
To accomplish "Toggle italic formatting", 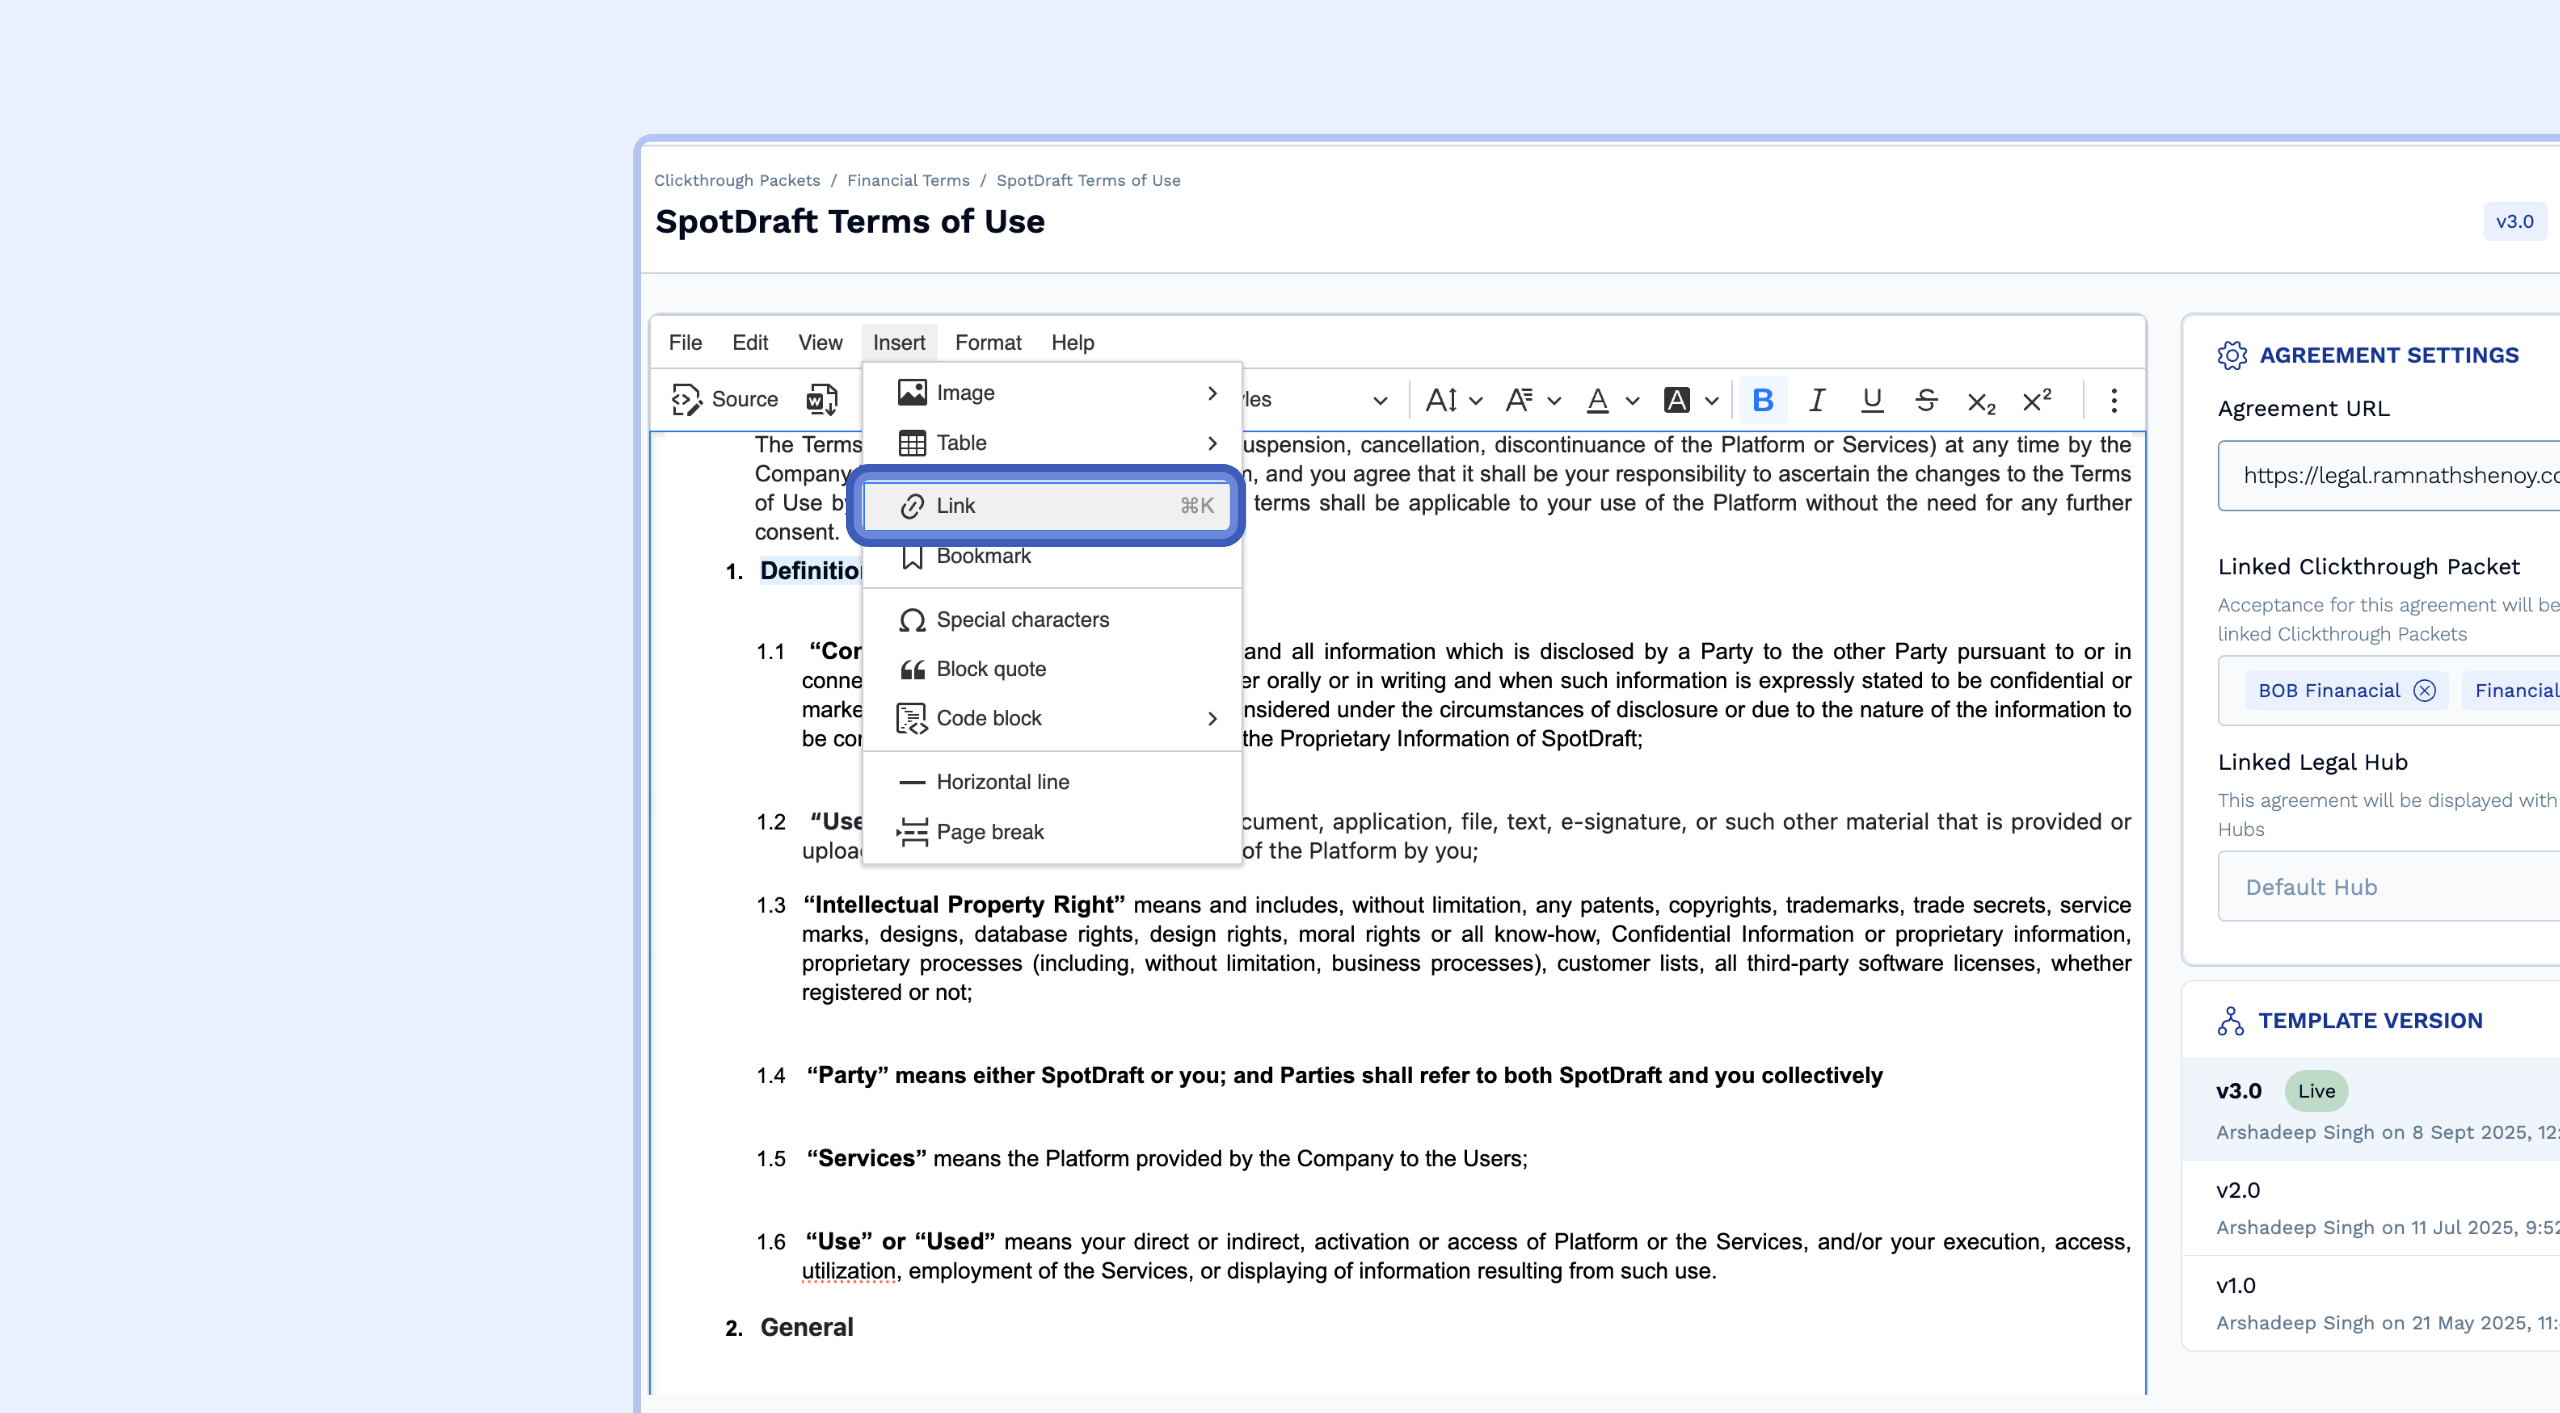I will pos(1817,400).
